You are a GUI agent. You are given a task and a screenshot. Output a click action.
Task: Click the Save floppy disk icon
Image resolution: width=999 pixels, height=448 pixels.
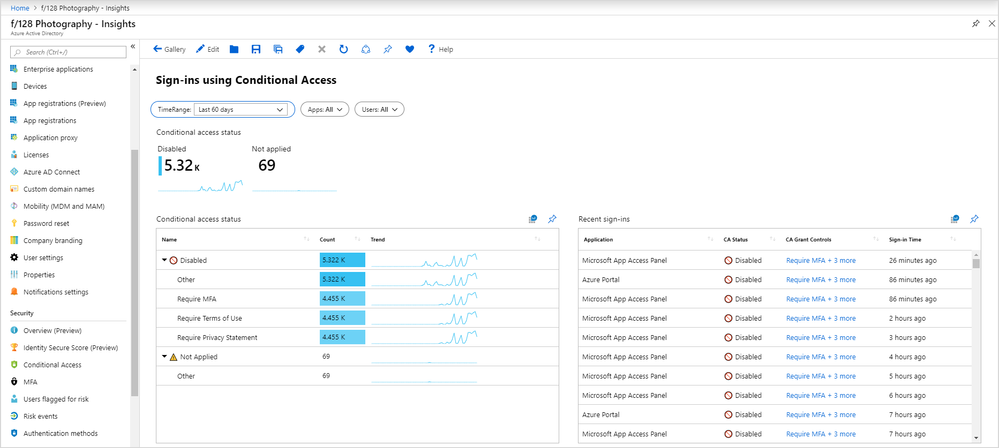[256, 49]
